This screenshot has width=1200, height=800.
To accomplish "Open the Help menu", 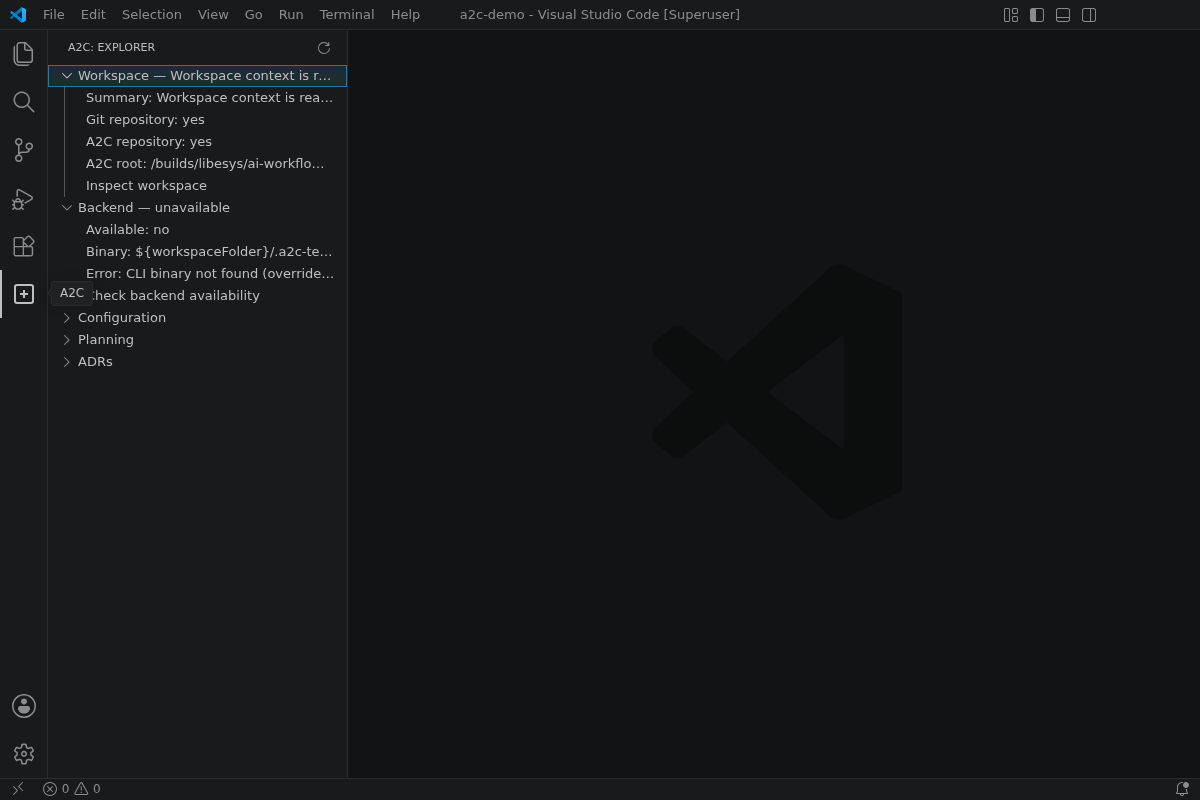I will [x=405, y=15].
